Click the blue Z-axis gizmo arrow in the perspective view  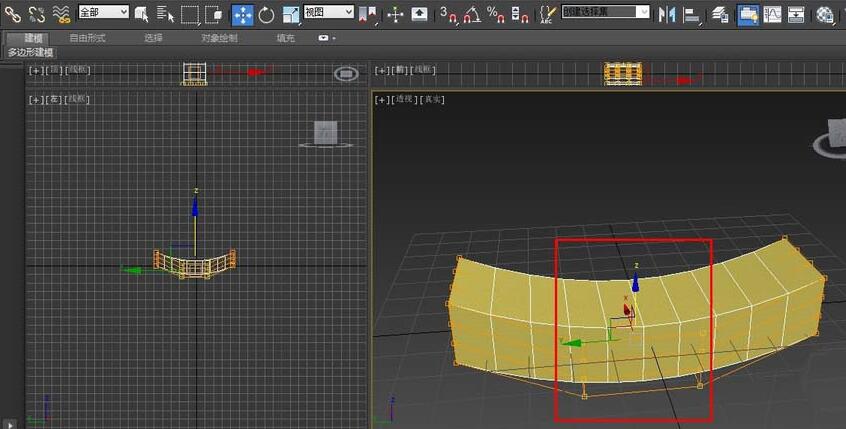[636, 283]
